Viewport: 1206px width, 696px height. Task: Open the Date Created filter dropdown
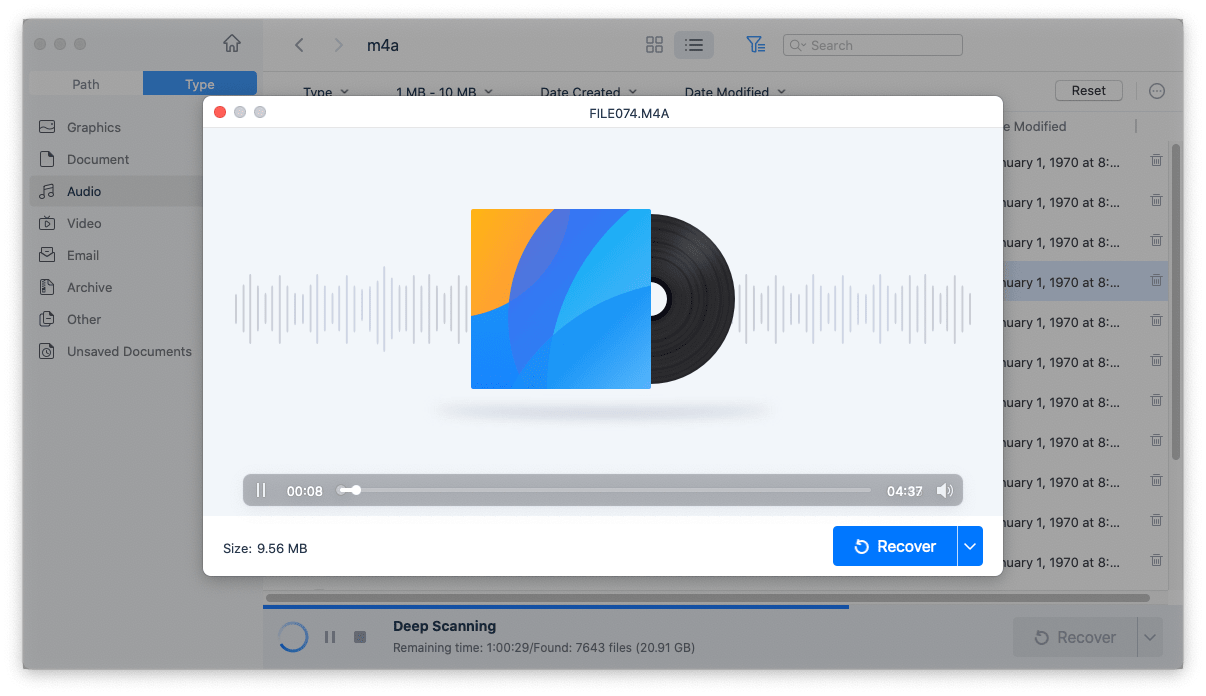point(589,92)
